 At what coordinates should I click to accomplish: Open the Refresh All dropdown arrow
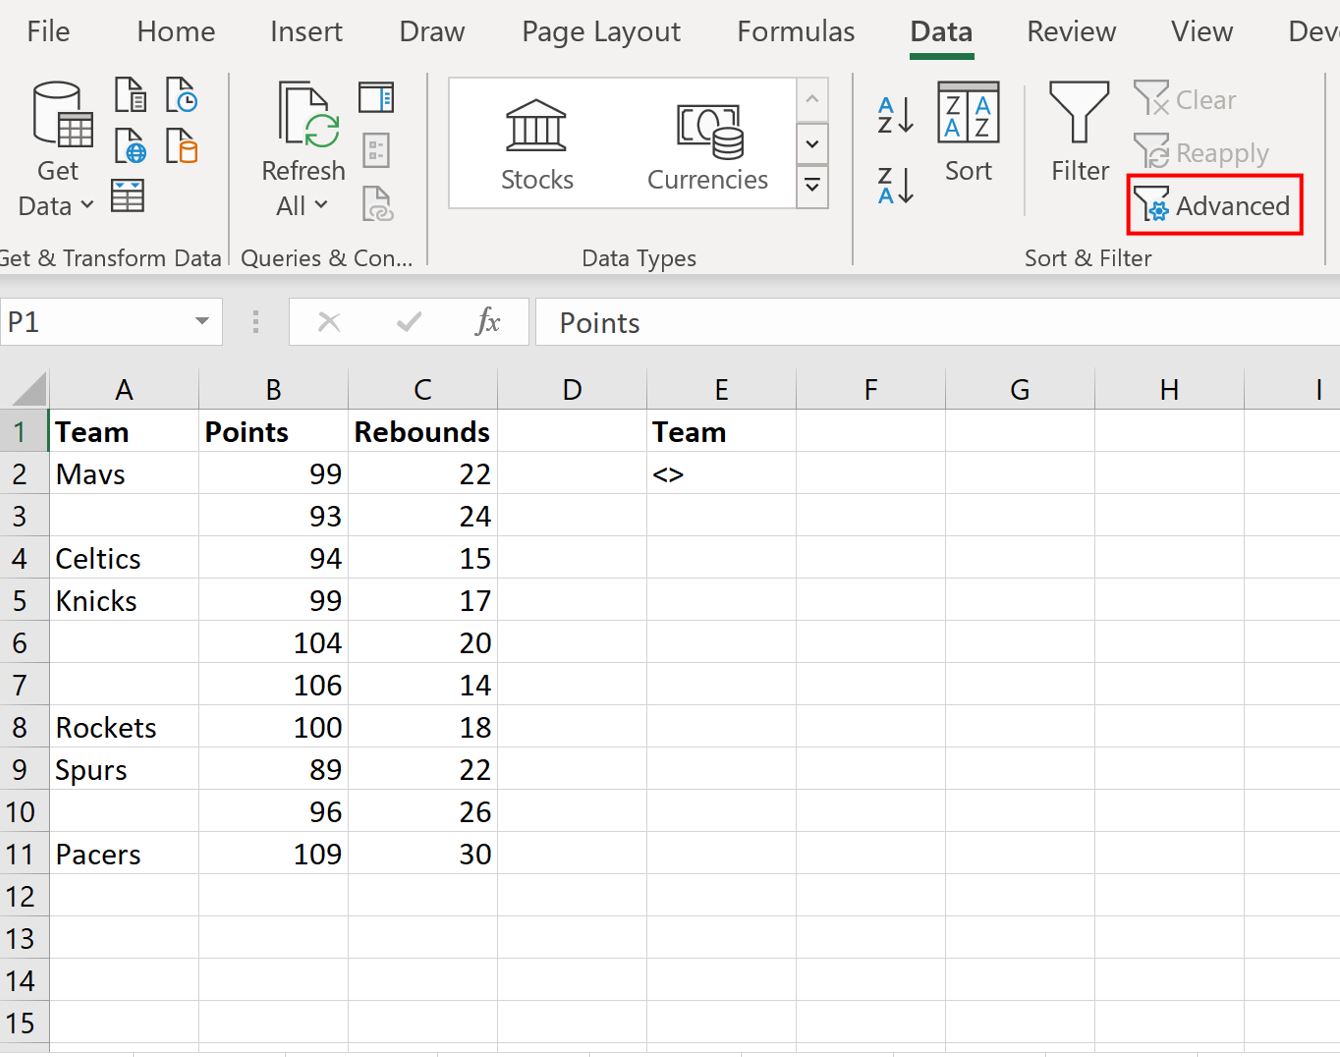pyautogui.click(x=320, y=206)
